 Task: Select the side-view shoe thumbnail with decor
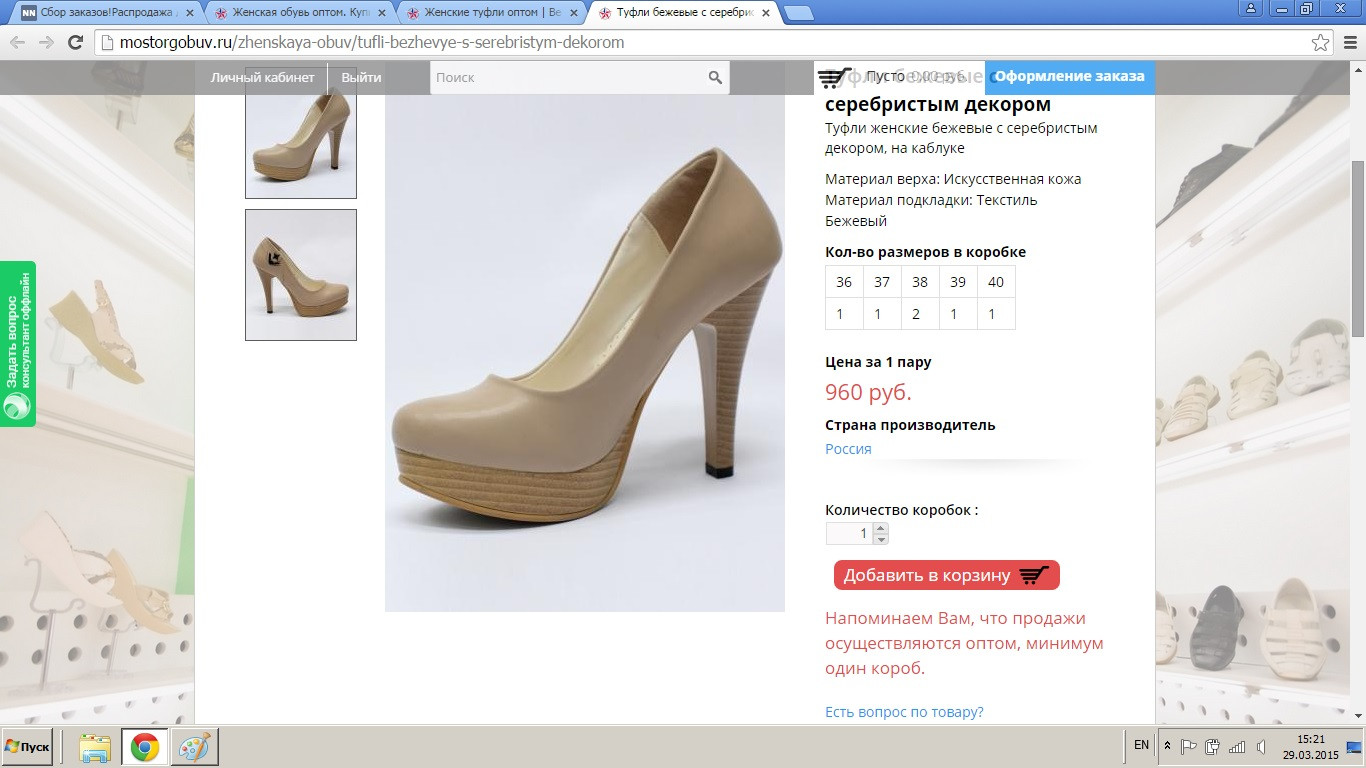tap(301, 275)
